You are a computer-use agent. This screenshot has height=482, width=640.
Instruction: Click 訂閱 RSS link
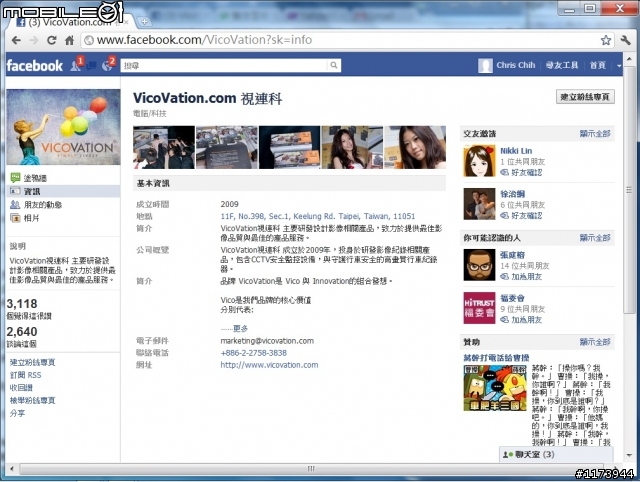pos(25,375)
